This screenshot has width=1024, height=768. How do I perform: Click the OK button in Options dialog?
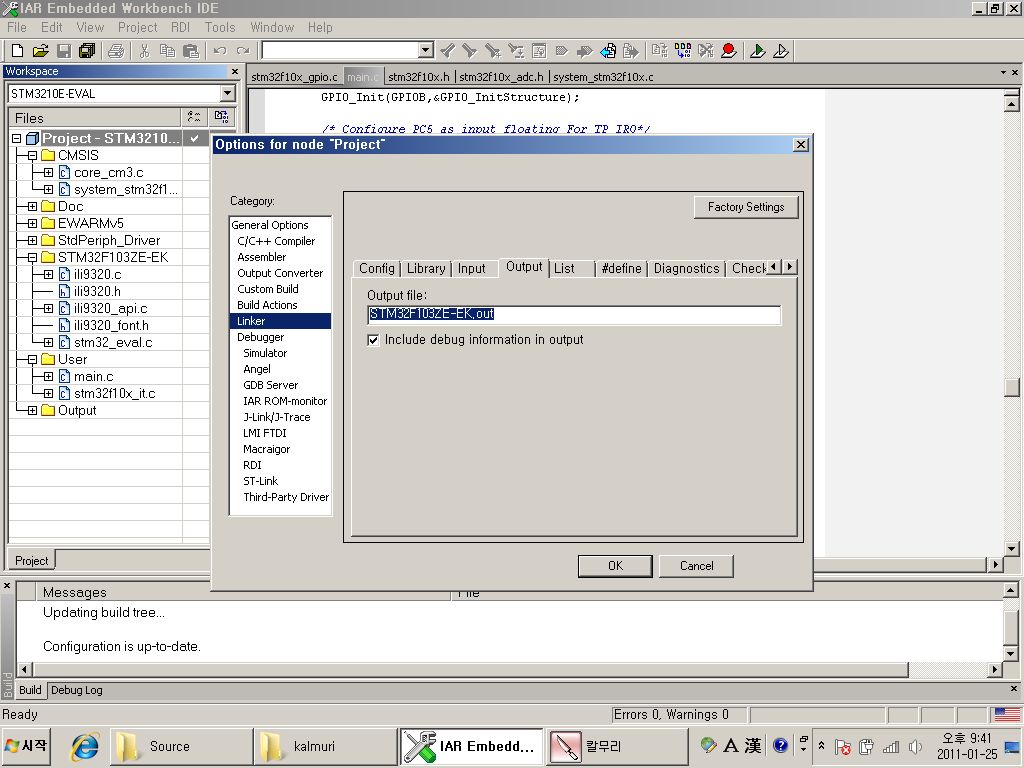615,566
